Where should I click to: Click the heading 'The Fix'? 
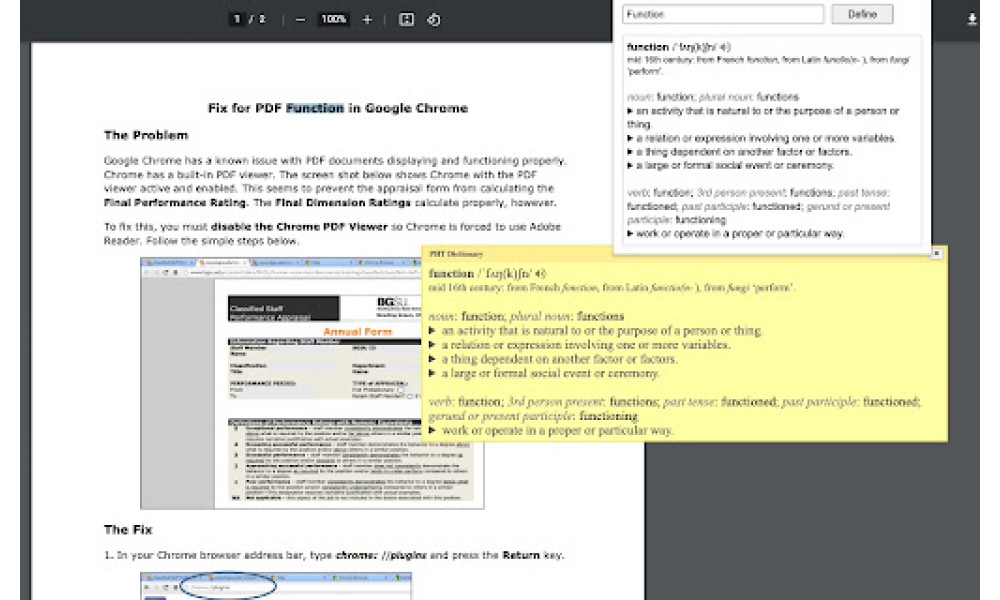coord(128,529)
